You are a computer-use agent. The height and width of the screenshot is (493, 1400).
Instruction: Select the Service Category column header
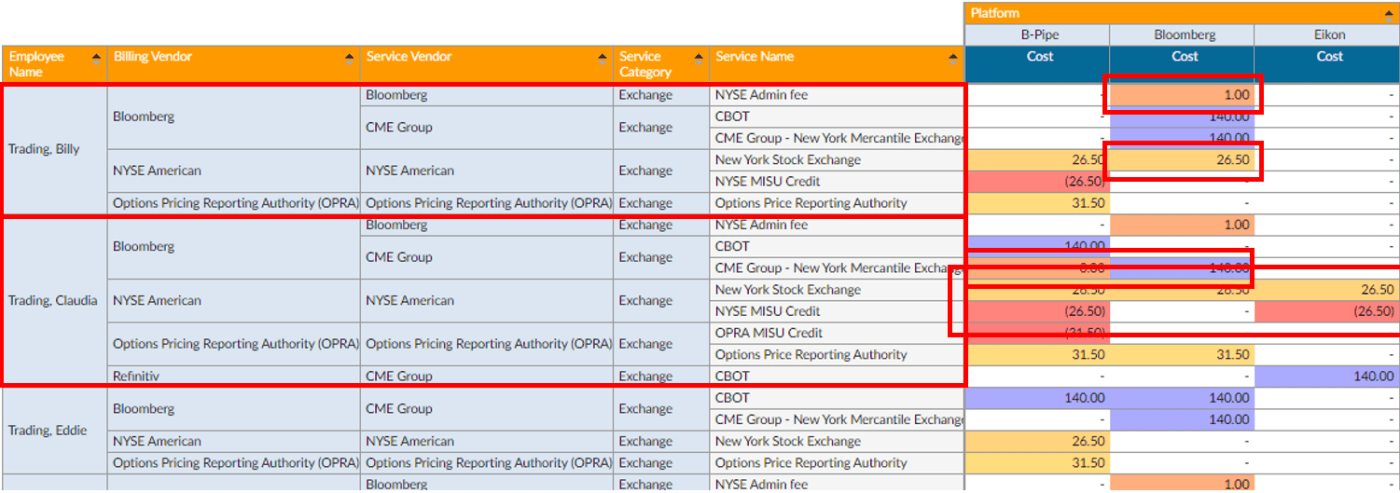click(661, 64)
